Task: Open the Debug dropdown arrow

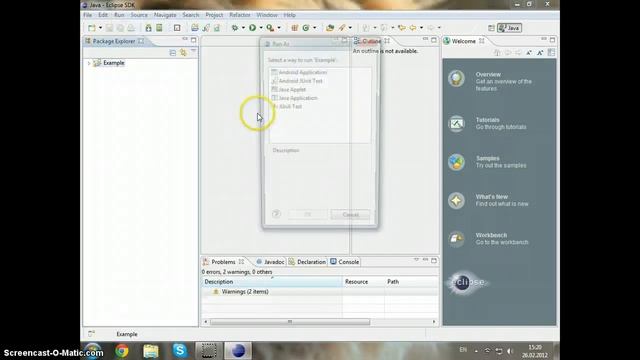Action: [243, 28]
